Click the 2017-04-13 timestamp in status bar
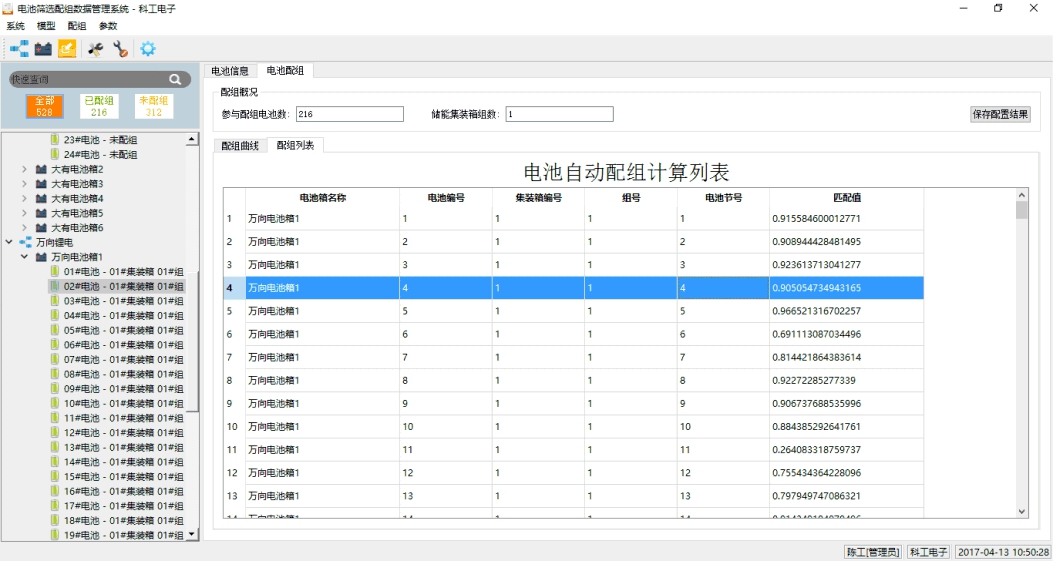This screenshot has width=1053, height=561. tap(1001, 552)
